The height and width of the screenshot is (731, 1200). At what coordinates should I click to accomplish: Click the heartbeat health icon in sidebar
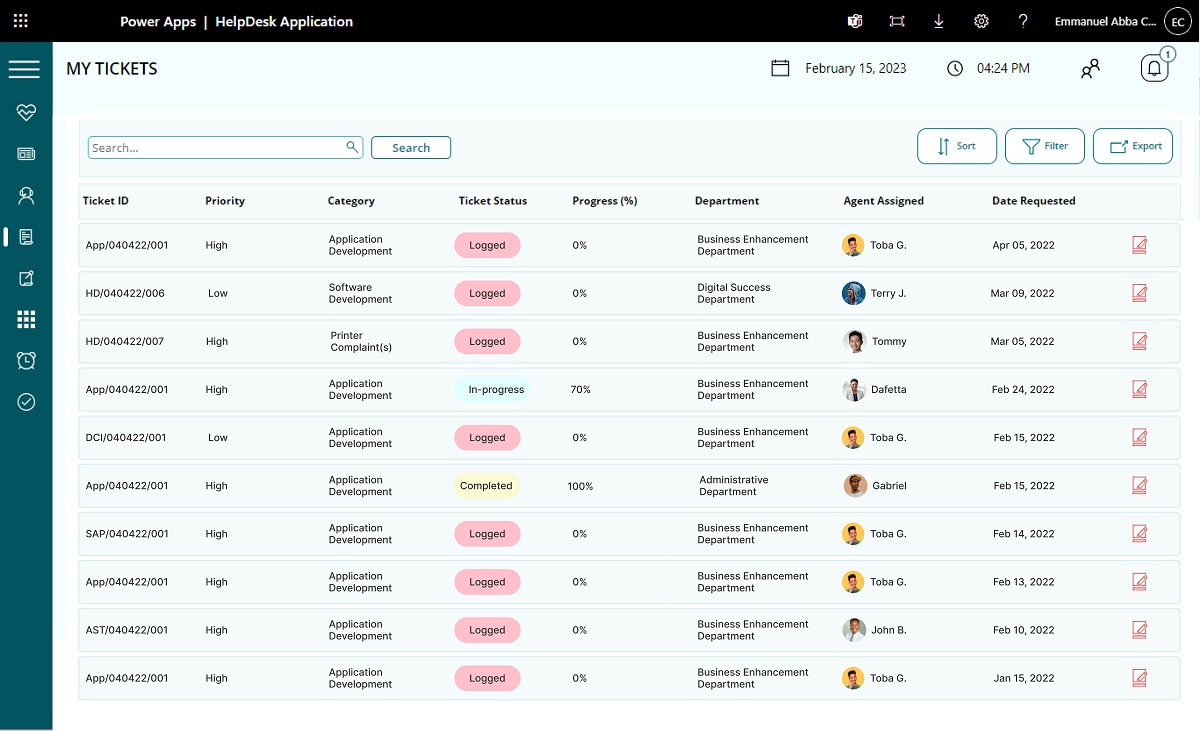[x=26, y=113]
